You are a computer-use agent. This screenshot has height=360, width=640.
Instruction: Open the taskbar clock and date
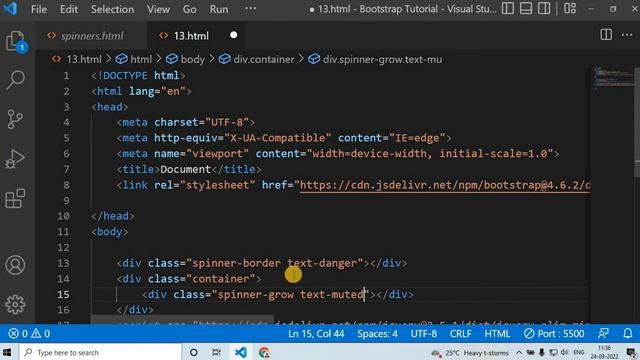[x=604, y=352]
